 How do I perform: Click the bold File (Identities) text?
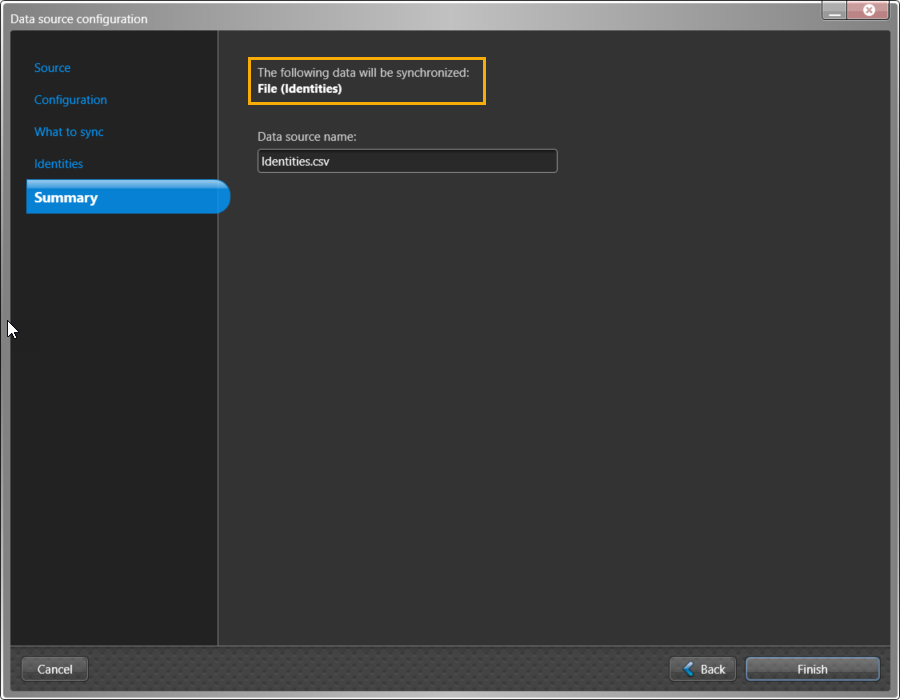299,88
